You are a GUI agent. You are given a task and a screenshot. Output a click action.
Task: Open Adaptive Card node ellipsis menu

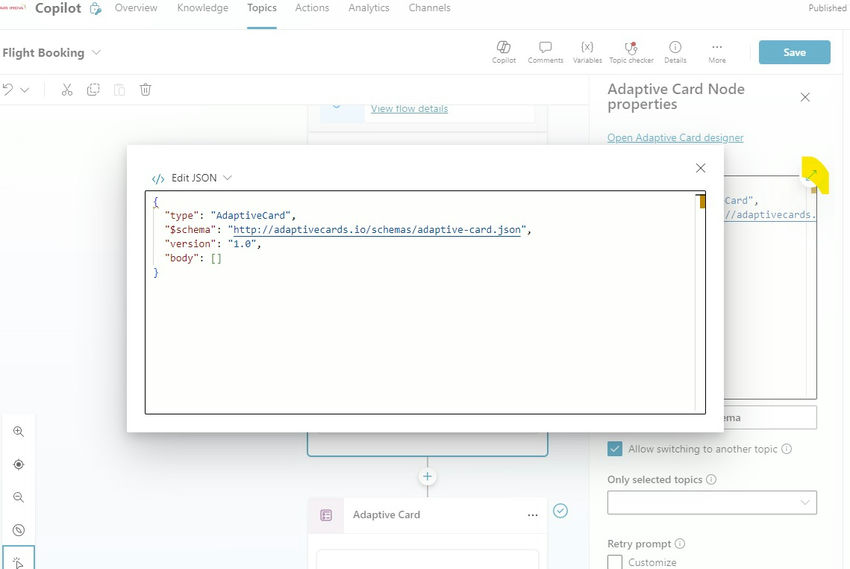(x=533, y=515)
